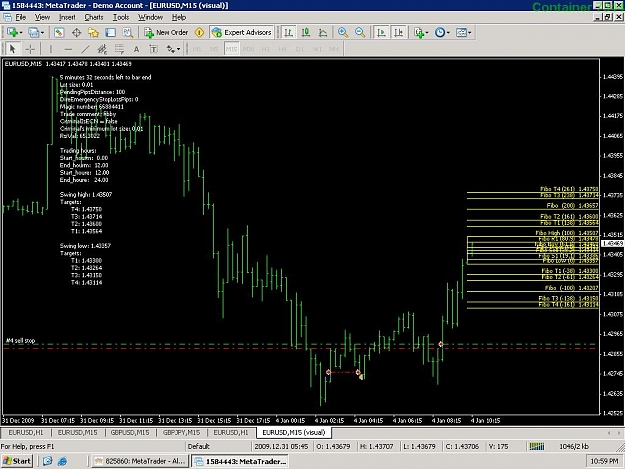Viewport: 625px width, 469px height.
Task: Open the View menu
Action: tap(42, 17)
